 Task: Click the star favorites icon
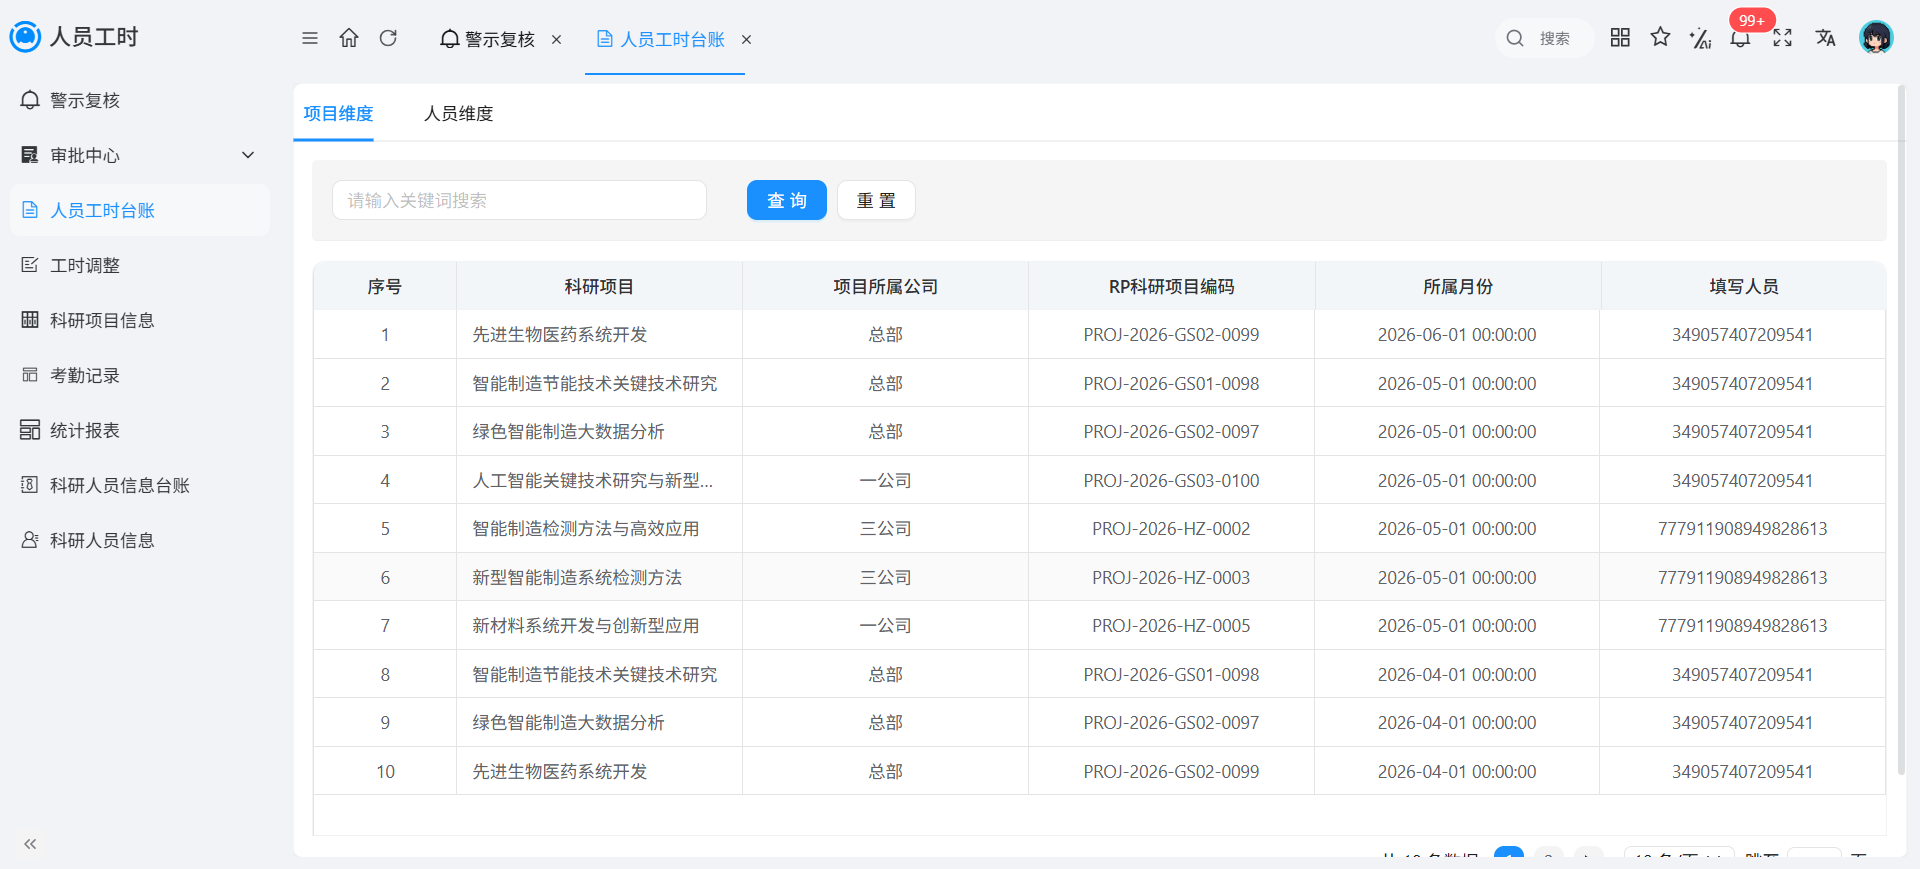tap(1660, 37)
